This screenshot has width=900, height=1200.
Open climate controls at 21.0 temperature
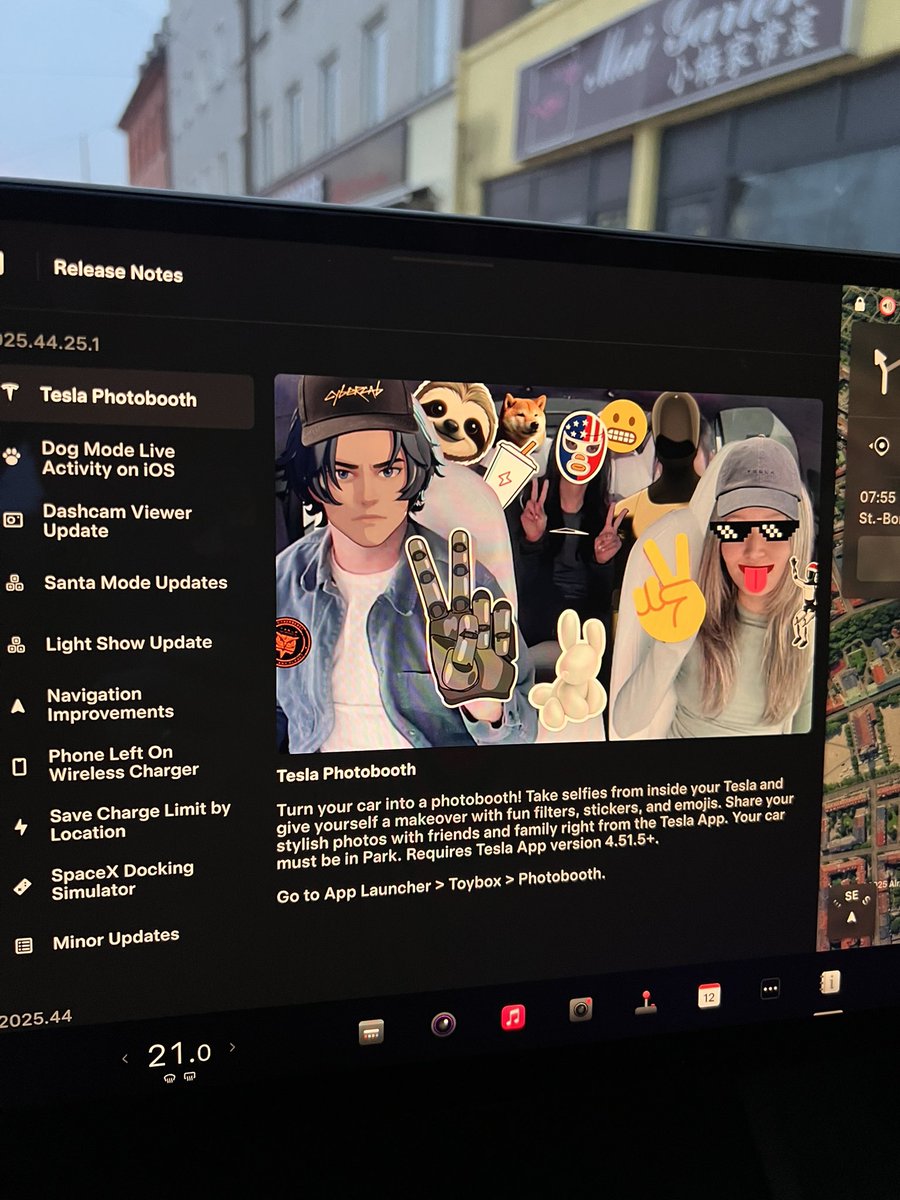(x=179, y=1053)
